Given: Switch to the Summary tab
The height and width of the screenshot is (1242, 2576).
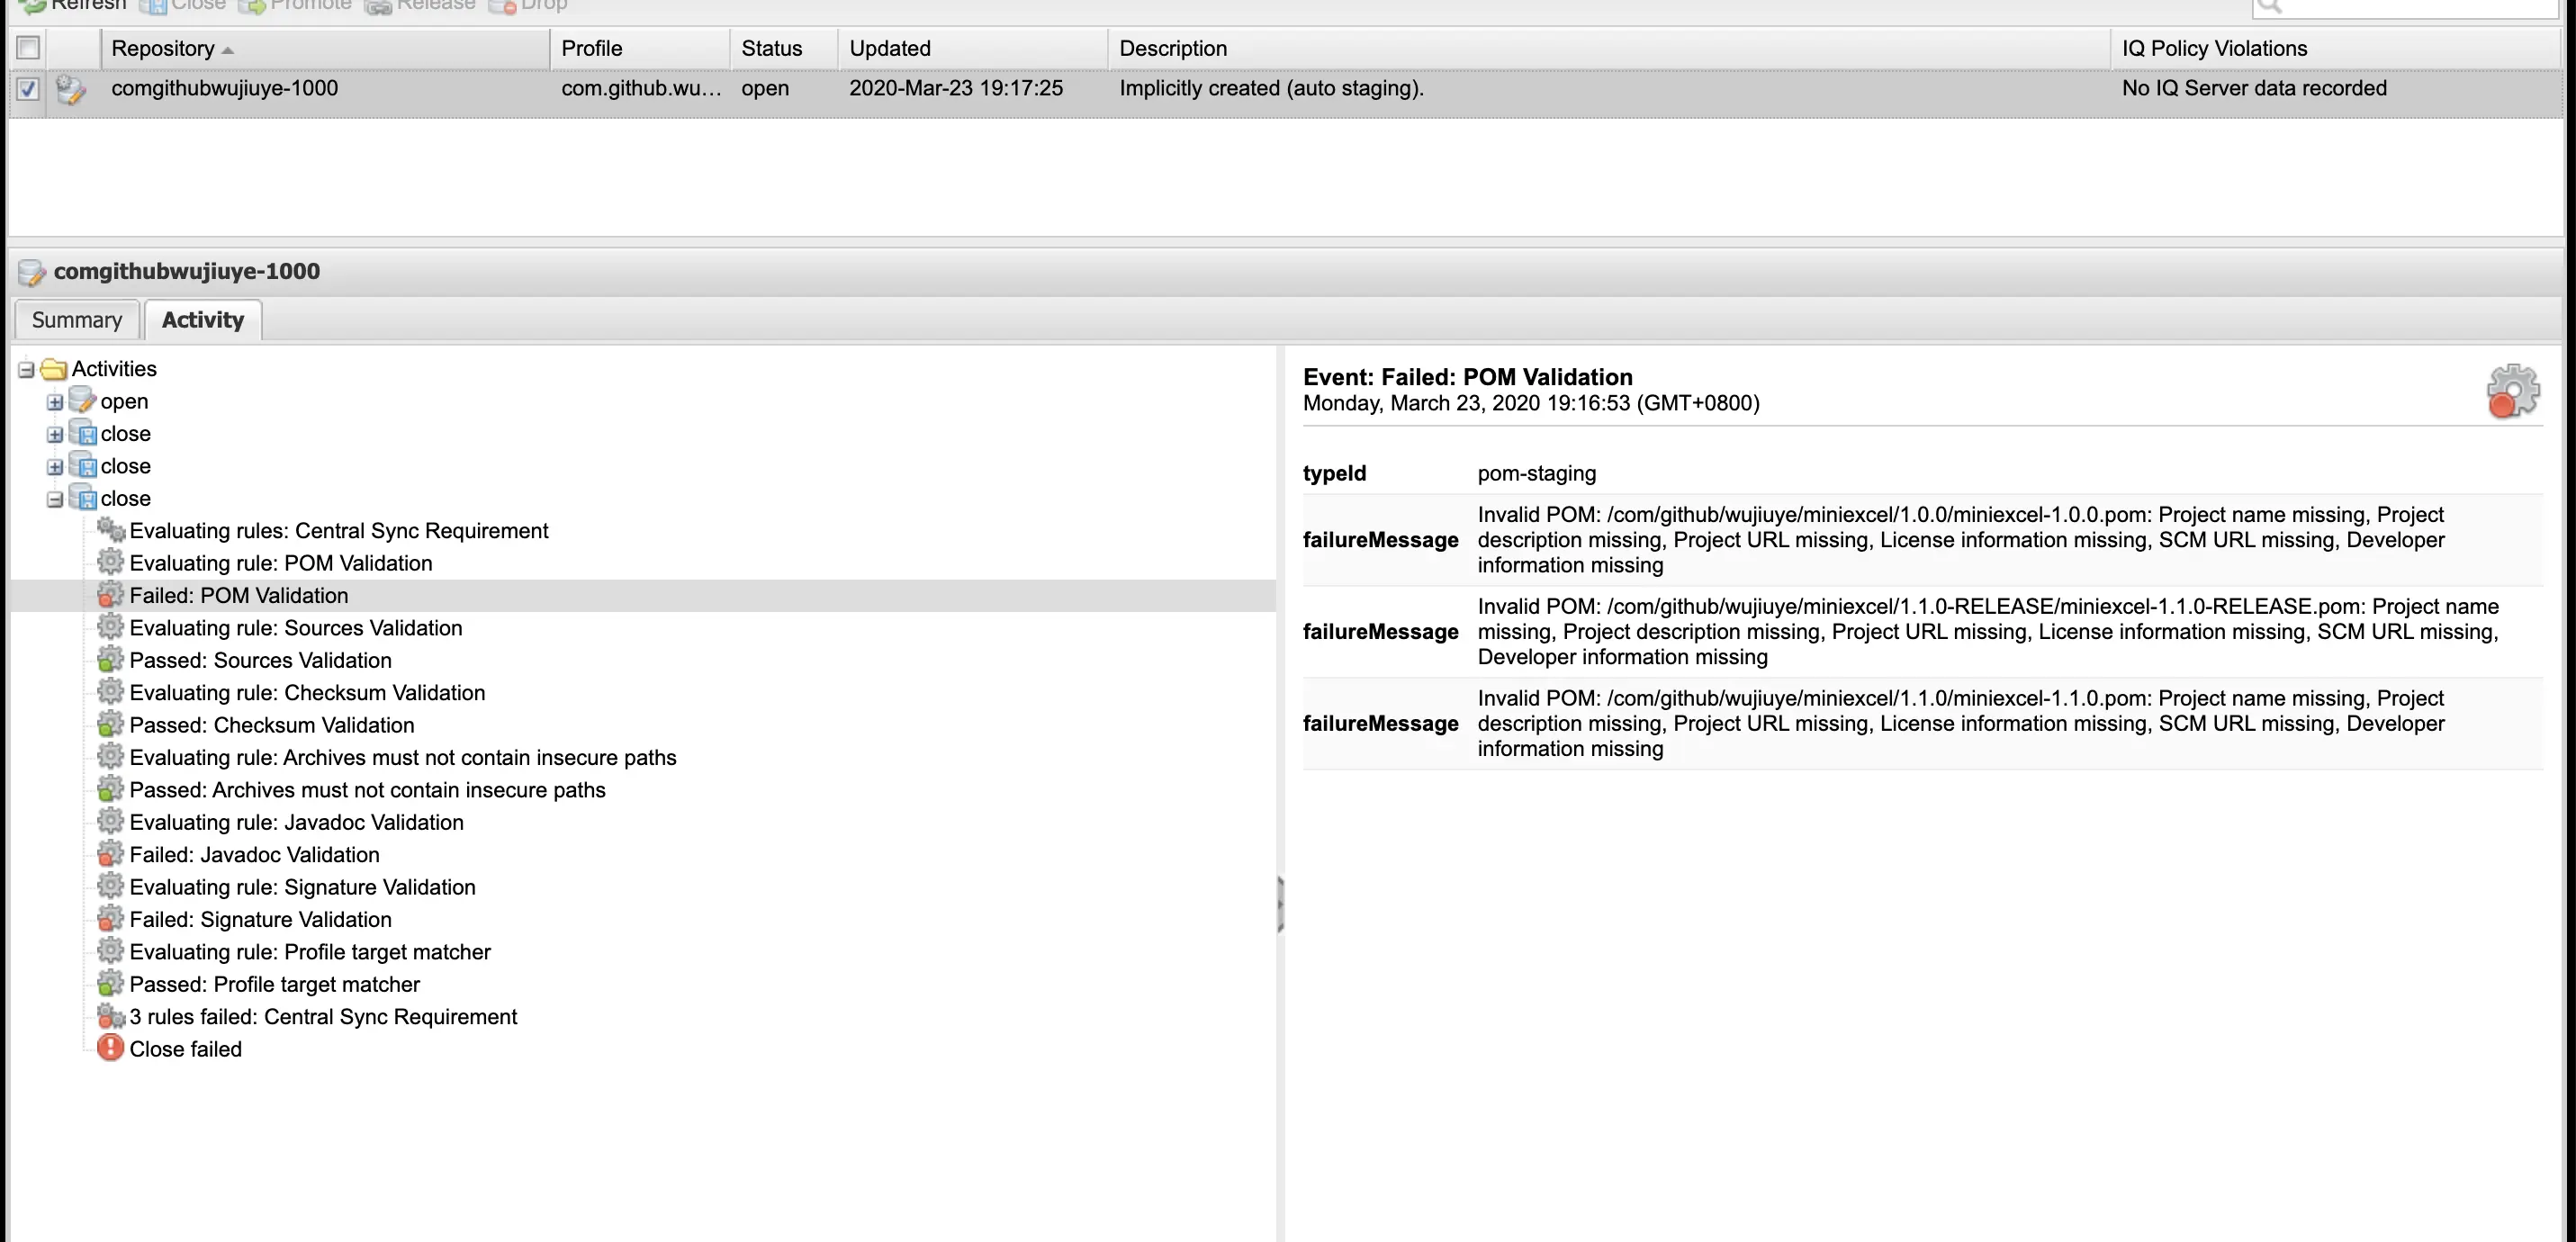Looking at the screenshot, I should pos(77,320).
